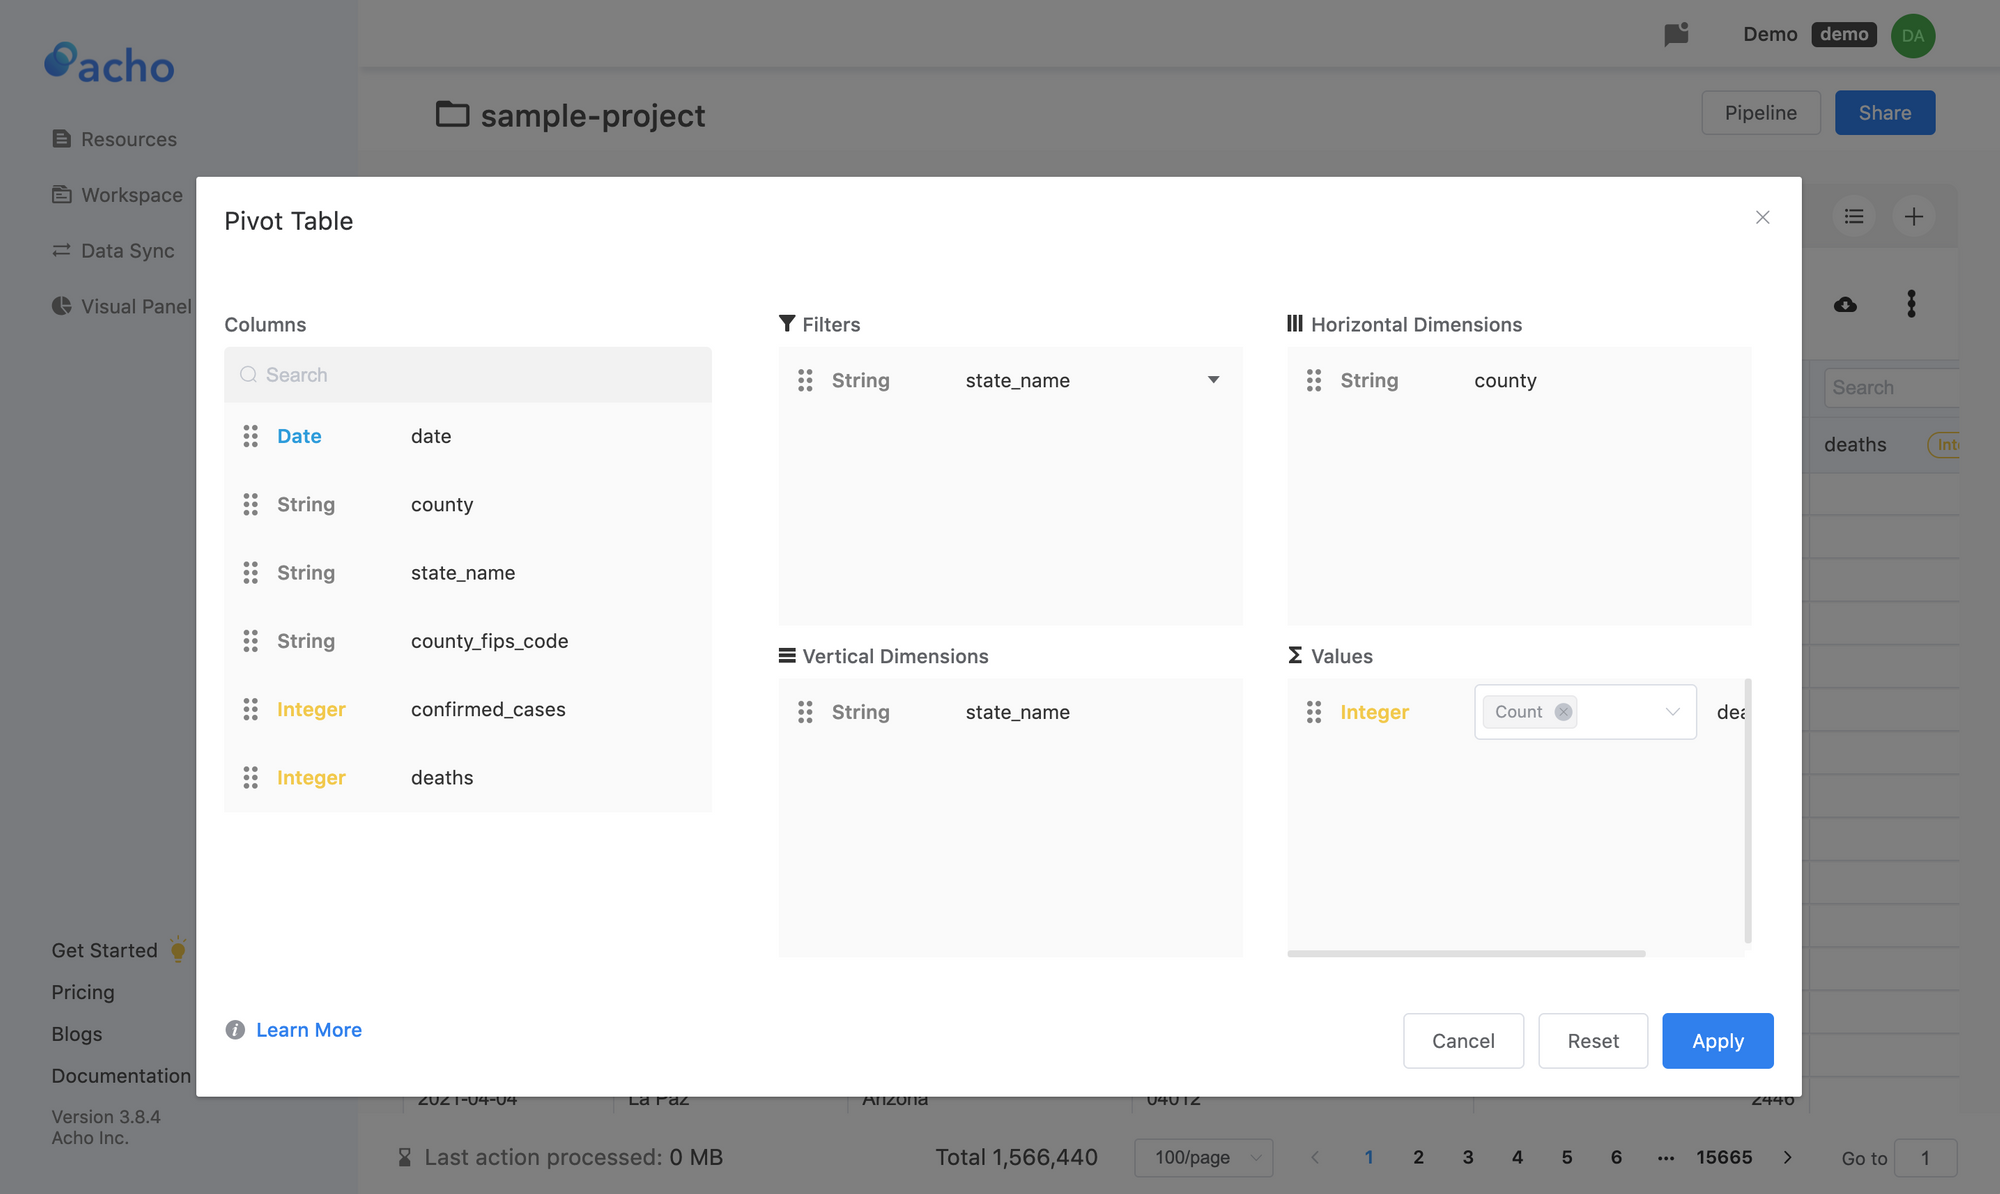Open the DA avatar account menu

(1913, 36)
